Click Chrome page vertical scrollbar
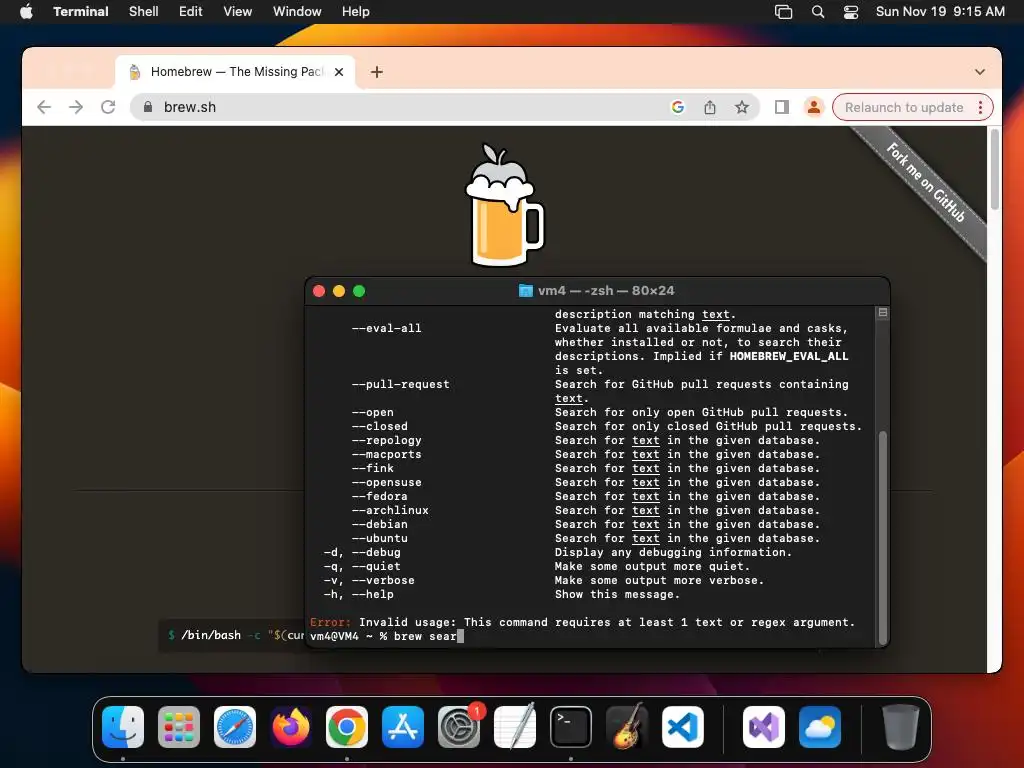This screenshot has height=768, width=1024. coord(995,170)
